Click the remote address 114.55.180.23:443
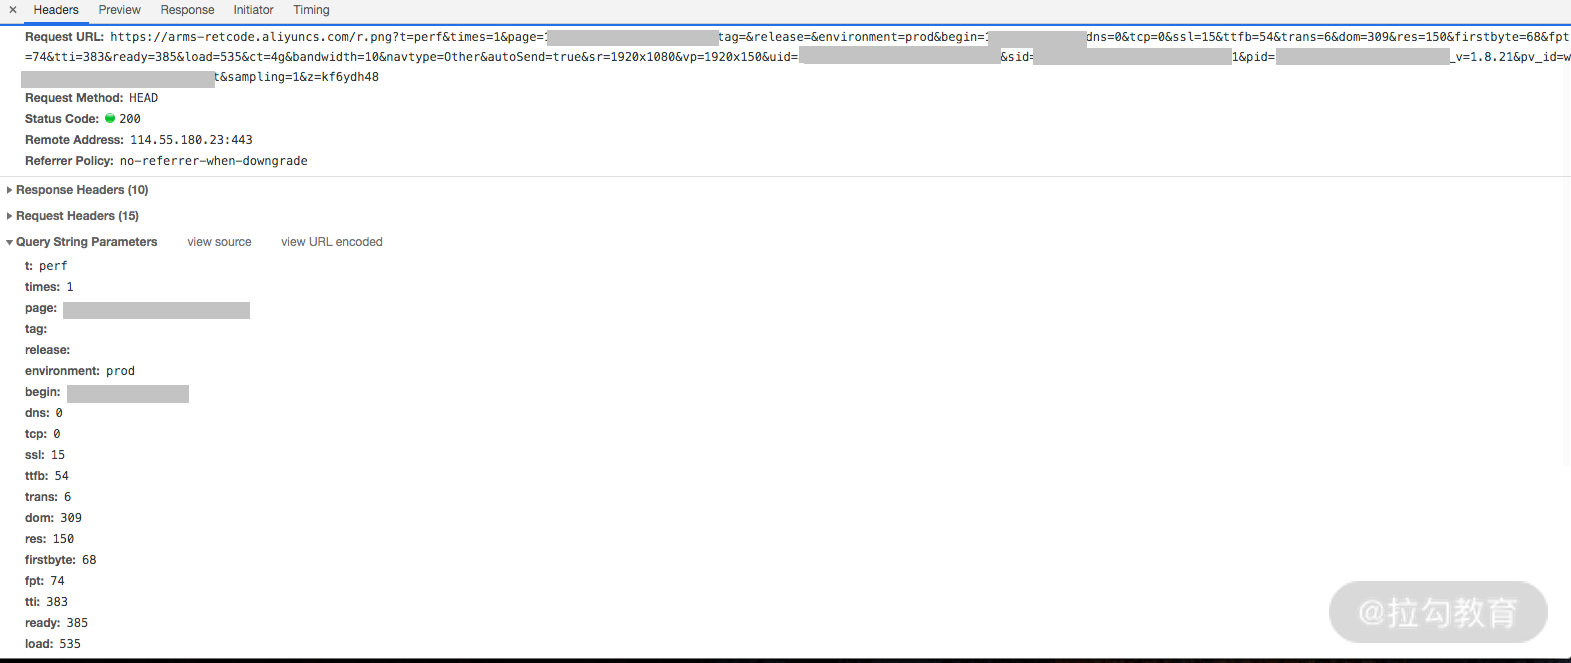Image resolution: width=1571 pixels, height=663 pixels. coord(191,140)
